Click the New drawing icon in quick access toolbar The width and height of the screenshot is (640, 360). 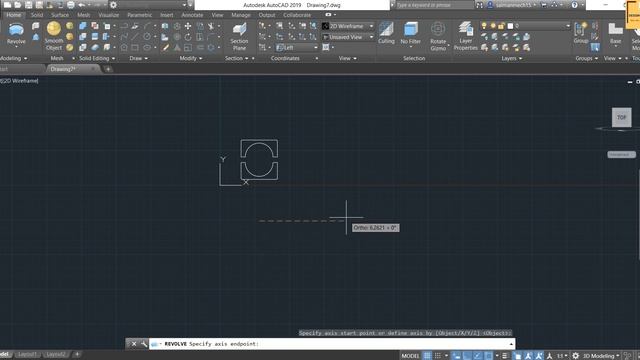tap(7, 5)
